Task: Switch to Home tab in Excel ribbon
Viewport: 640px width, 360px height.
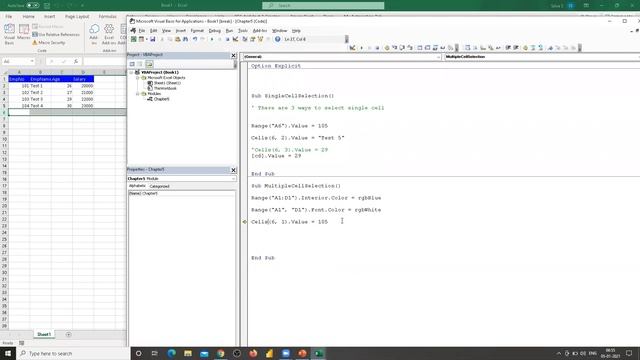Action: (x=29, y=17)
